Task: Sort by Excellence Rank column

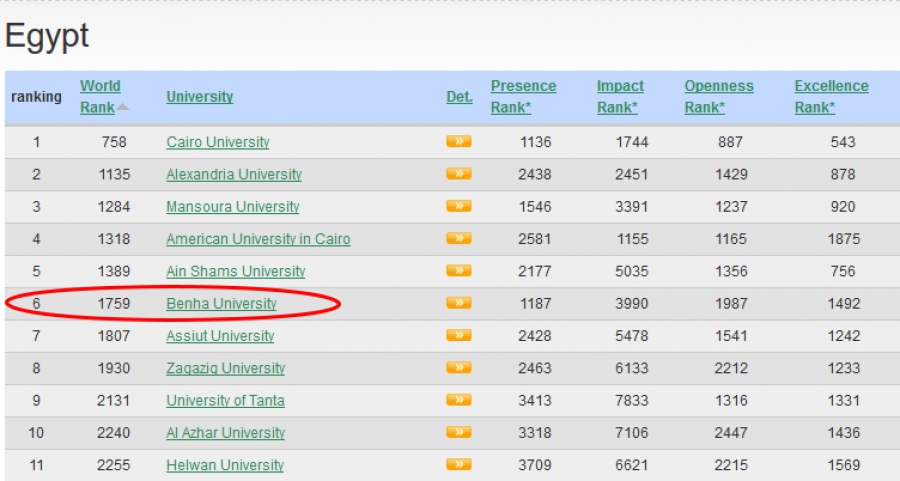Action: pyautogui.click(x=831, y=96)
